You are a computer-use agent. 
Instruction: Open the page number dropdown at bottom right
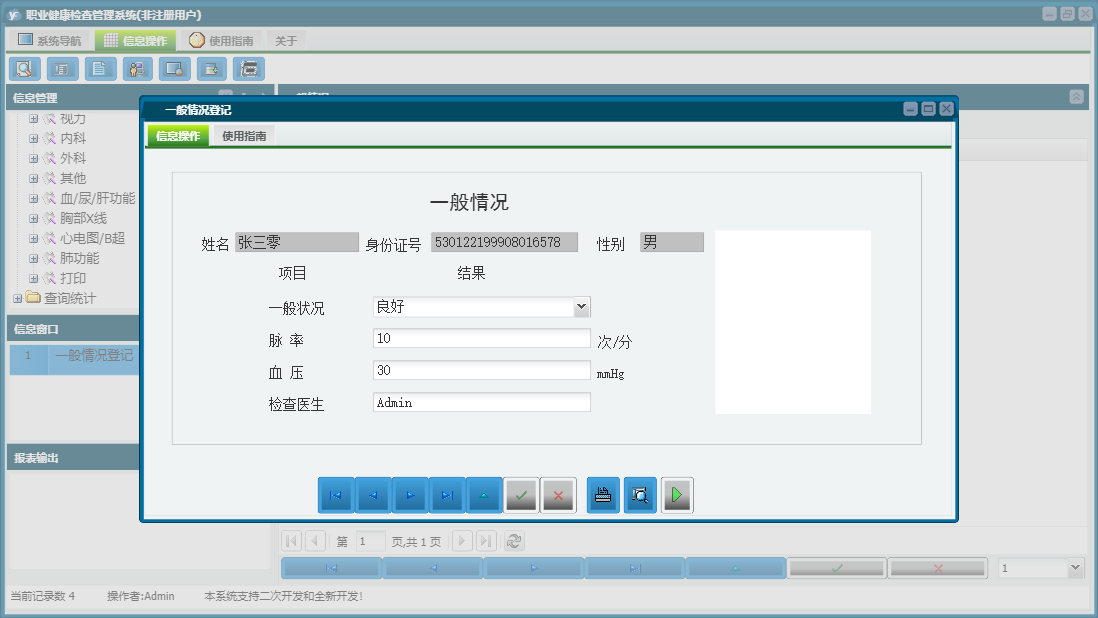pos(1040,567)
